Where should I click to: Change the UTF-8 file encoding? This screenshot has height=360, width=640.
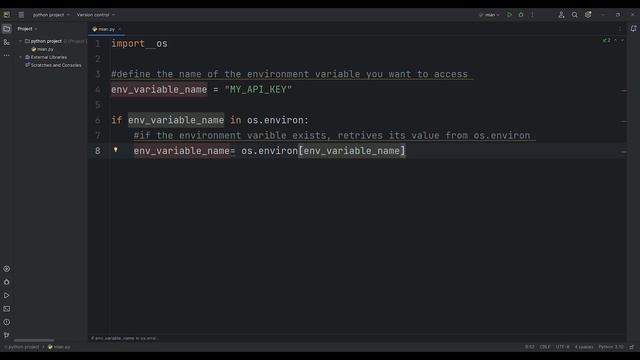[562, 347]
